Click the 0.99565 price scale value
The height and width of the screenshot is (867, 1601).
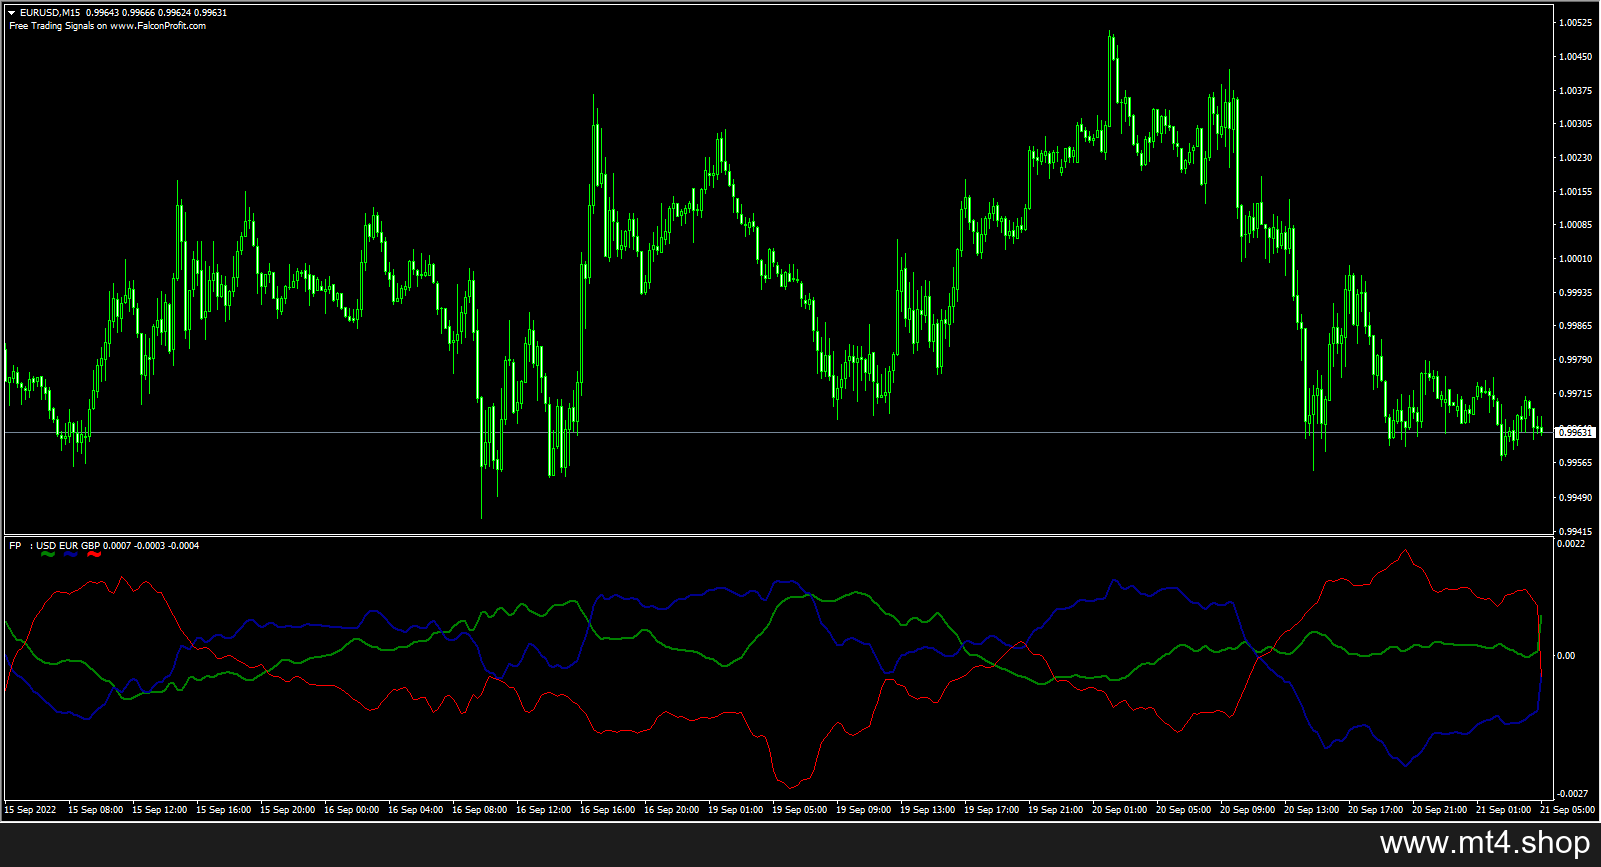pyautogui.click(x=1576, y=463)
